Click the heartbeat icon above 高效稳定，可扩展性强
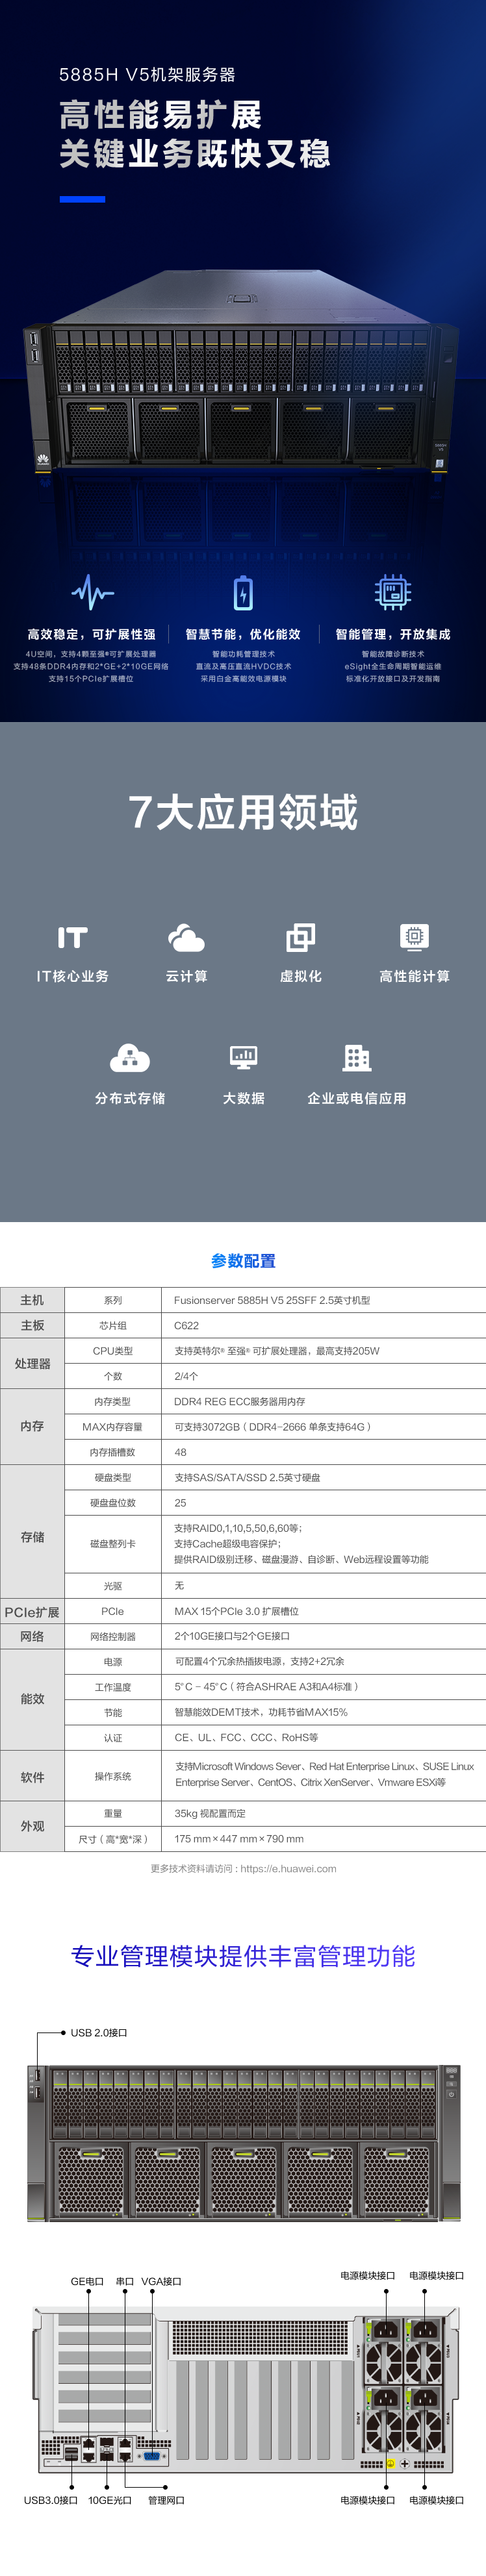This screenshot has height=2576, width=486. point(92,592)
